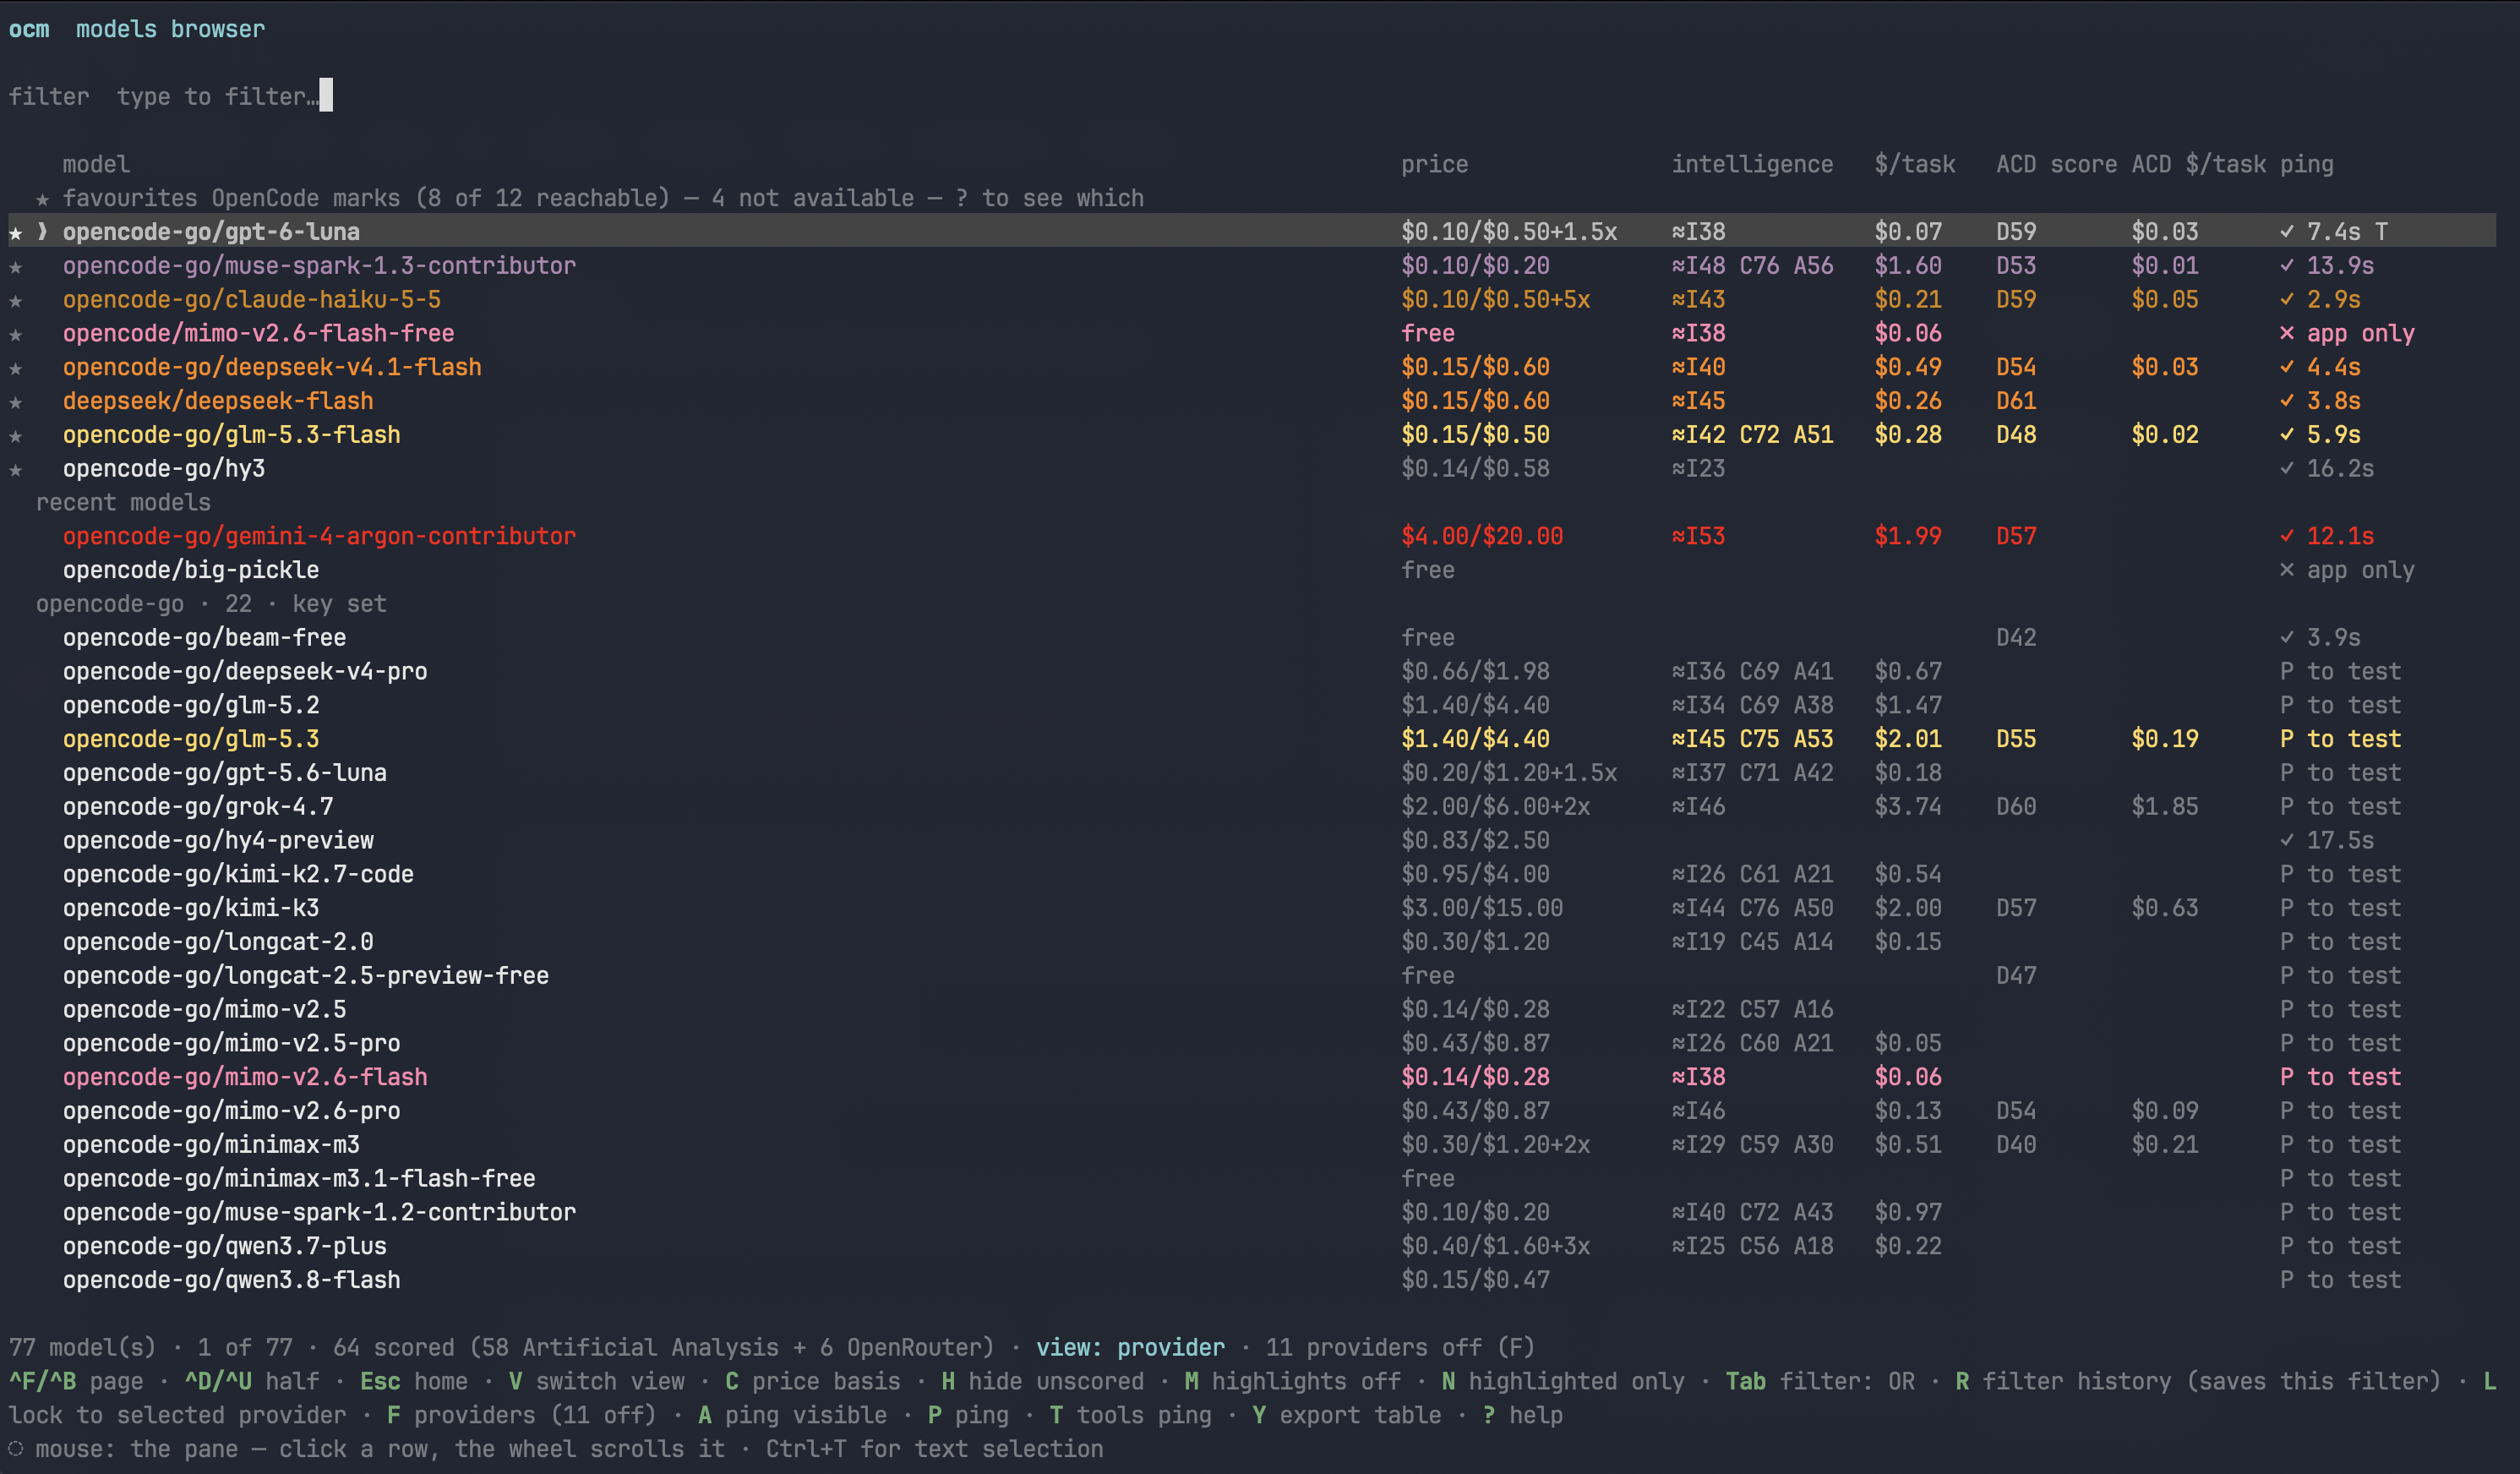Viewport: 2520px width, 1474px height.
Task: Click the ping checkmark for hy4-preview
Action: (2287, 840)
